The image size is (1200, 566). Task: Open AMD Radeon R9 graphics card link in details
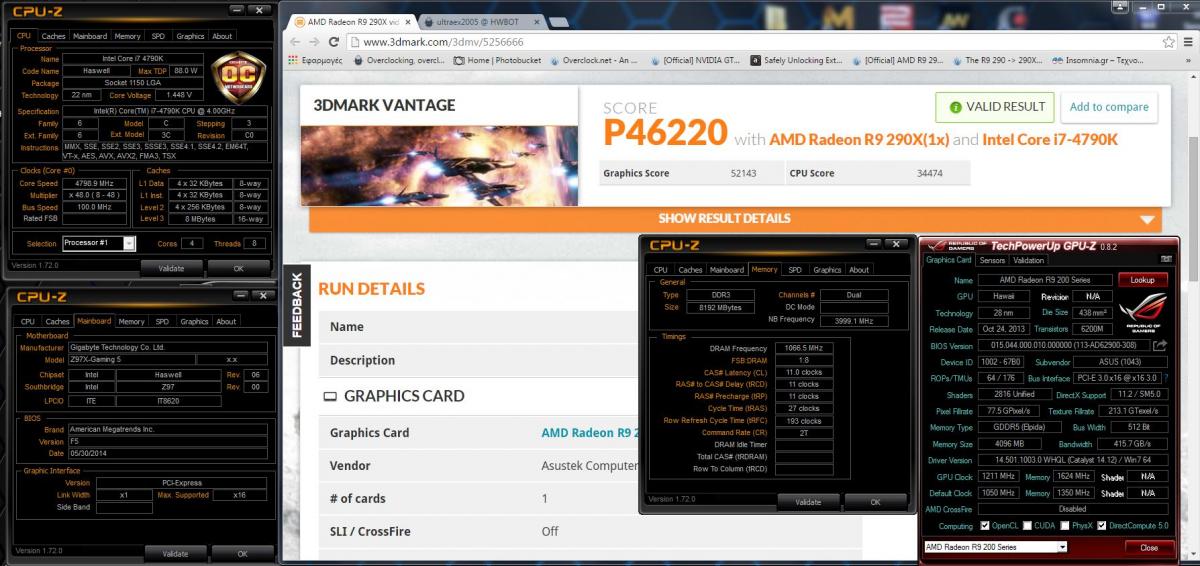pos(588,433)
